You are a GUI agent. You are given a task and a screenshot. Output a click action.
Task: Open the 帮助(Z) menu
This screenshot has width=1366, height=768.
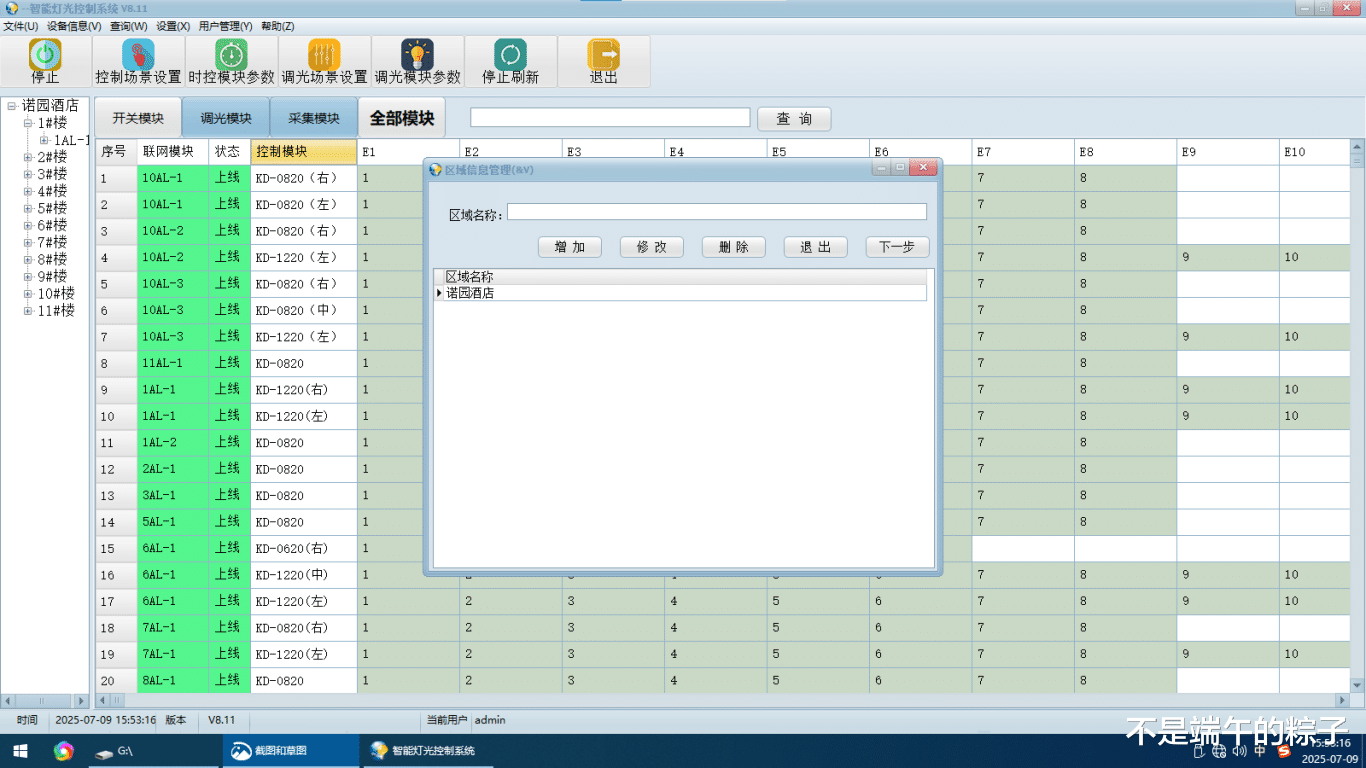click(277, 26)
